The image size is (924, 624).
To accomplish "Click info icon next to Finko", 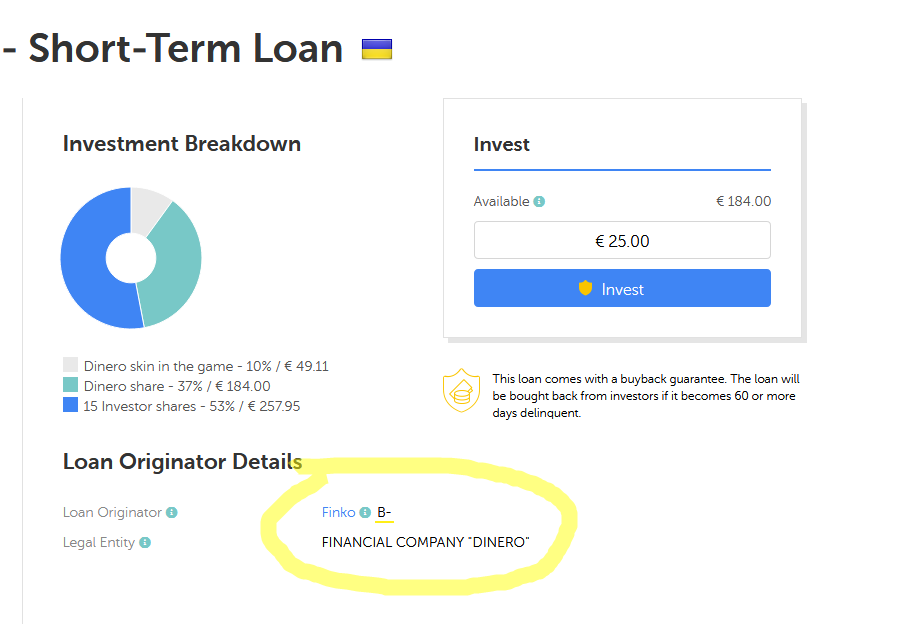I will point(365,513).
